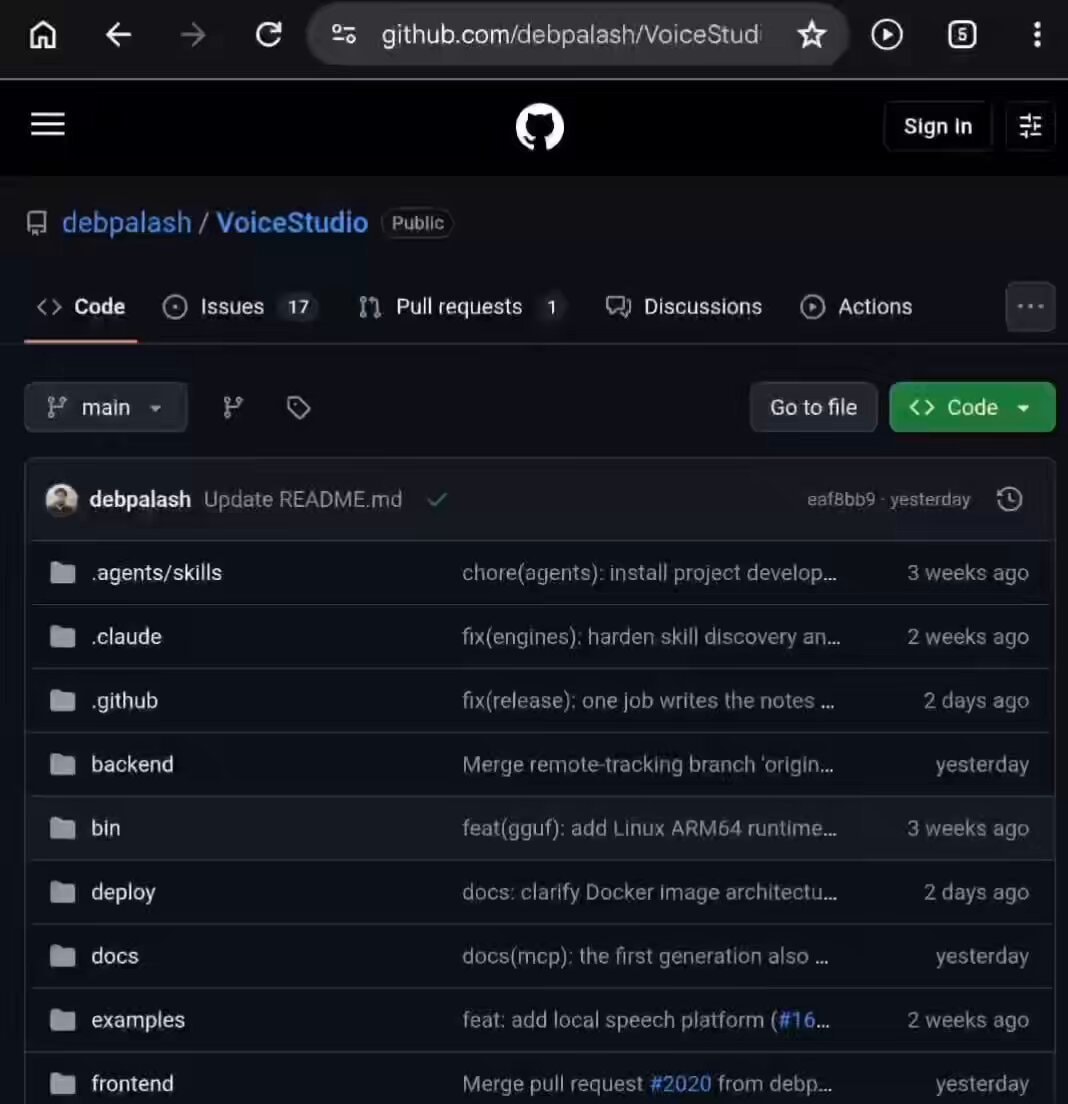
Task: Click the folder icon of .claude
Action: (x=63, y=636)
